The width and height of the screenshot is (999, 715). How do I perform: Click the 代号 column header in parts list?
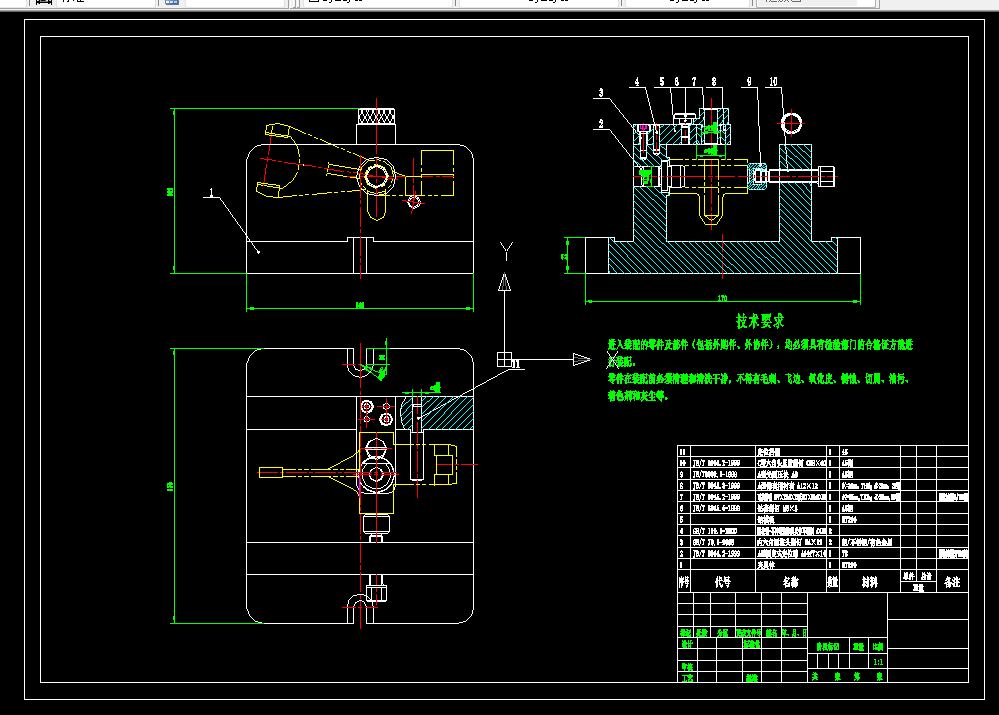coord(722,582)
